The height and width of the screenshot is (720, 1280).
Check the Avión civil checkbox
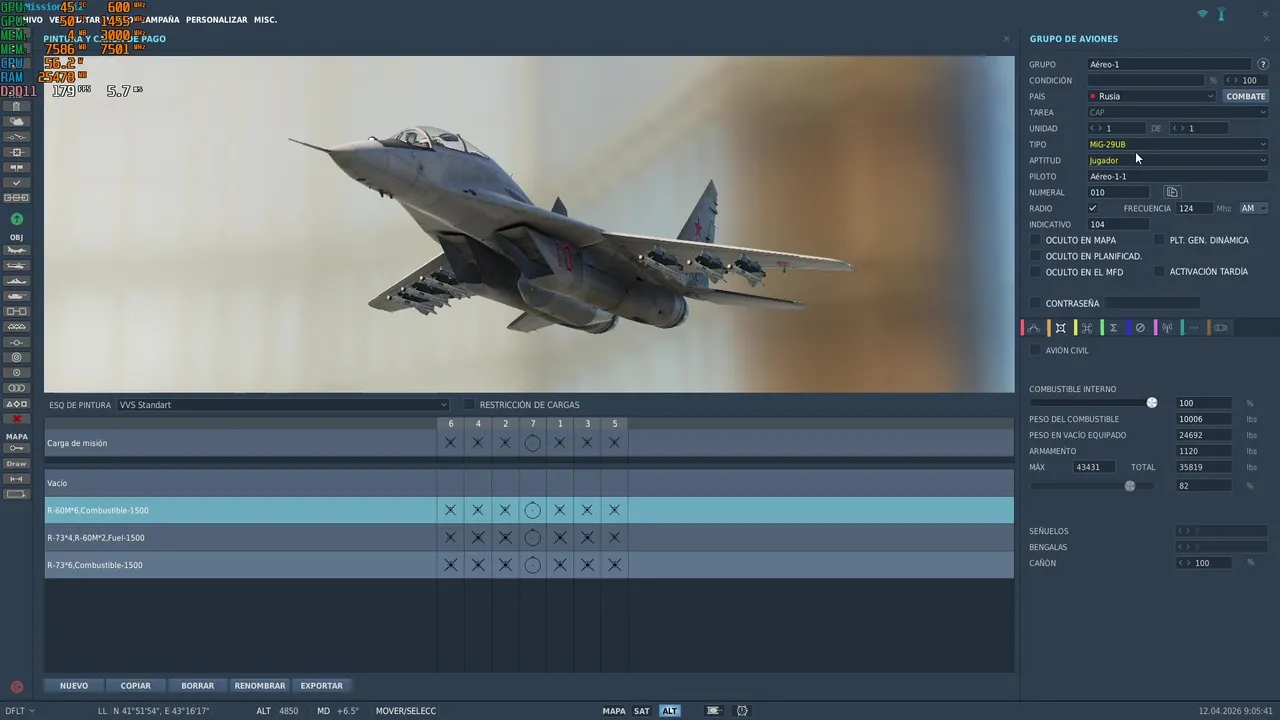tap(1035, 350)
